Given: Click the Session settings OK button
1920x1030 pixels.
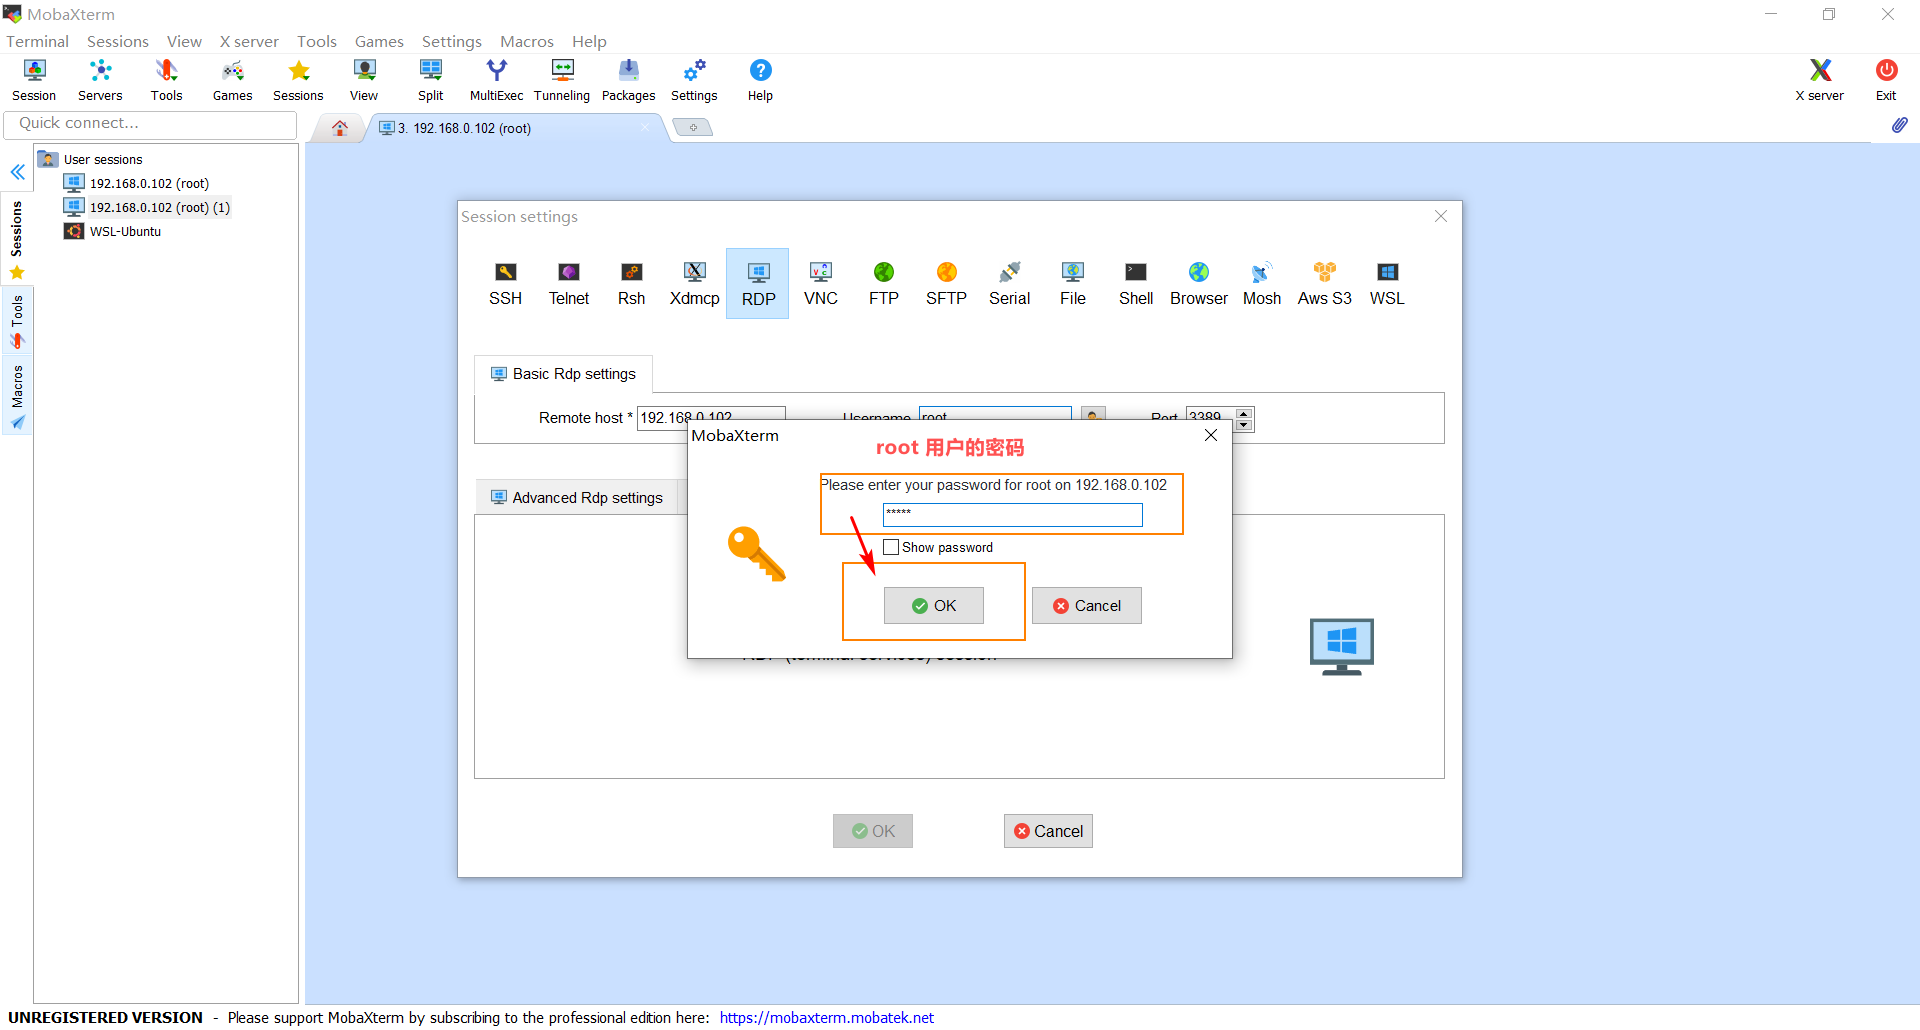Looking at the screenshot, I should tap(872, 831).
